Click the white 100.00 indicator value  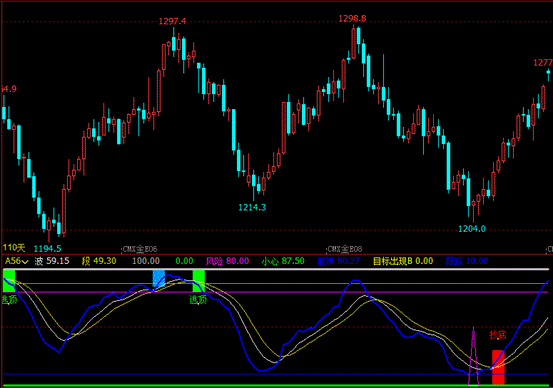[x=146, y=261]
